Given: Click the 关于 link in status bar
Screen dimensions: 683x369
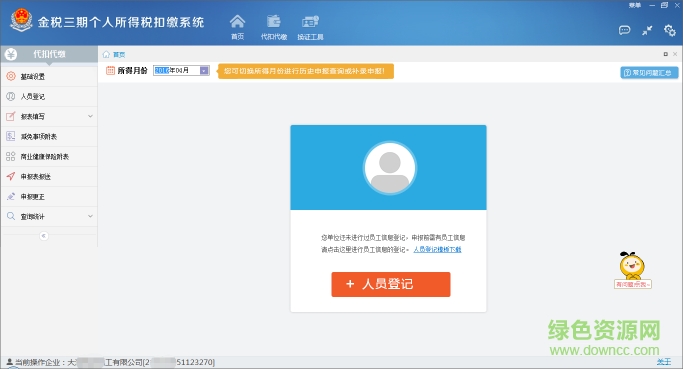Looking at the screenshot, I should [664, 362].
